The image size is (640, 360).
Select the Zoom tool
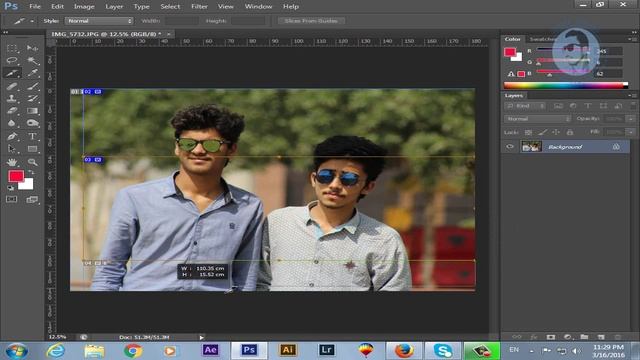coord(32,162)
